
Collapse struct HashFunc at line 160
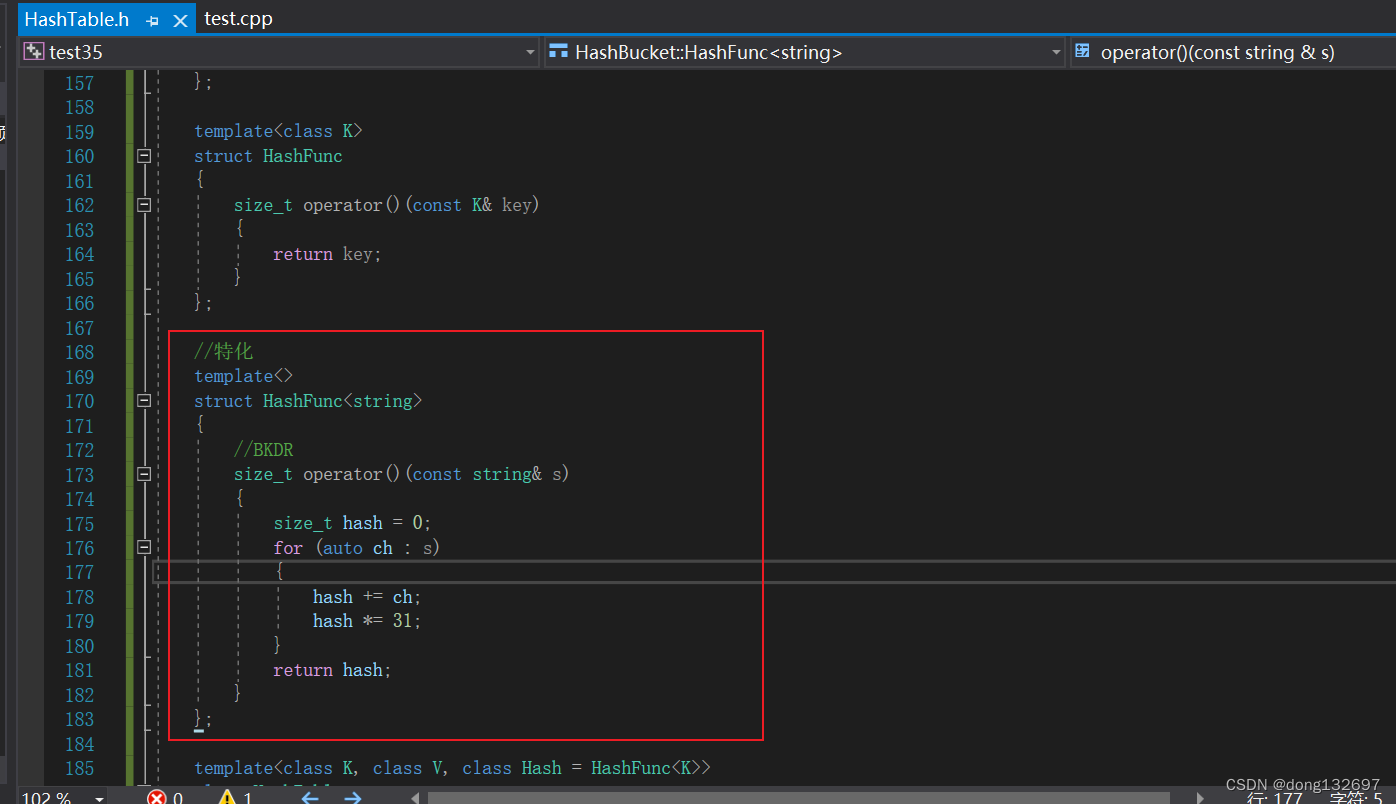pos(144,156)
